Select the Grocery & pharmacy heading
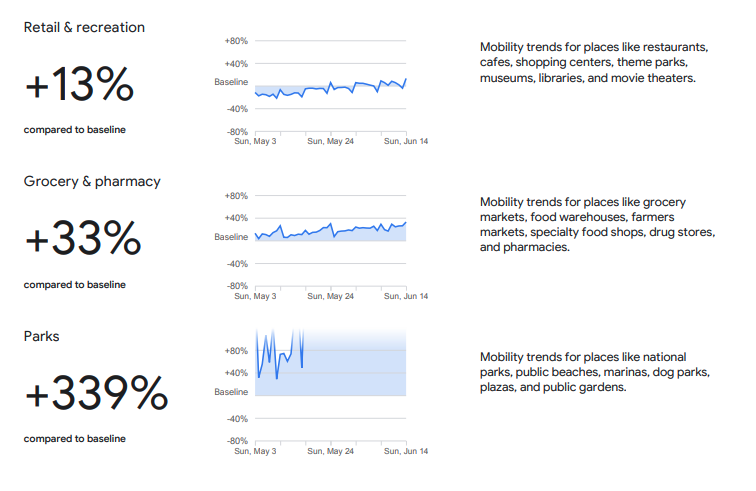The height and width of the screenshot is (491, 756). point(92,181)
